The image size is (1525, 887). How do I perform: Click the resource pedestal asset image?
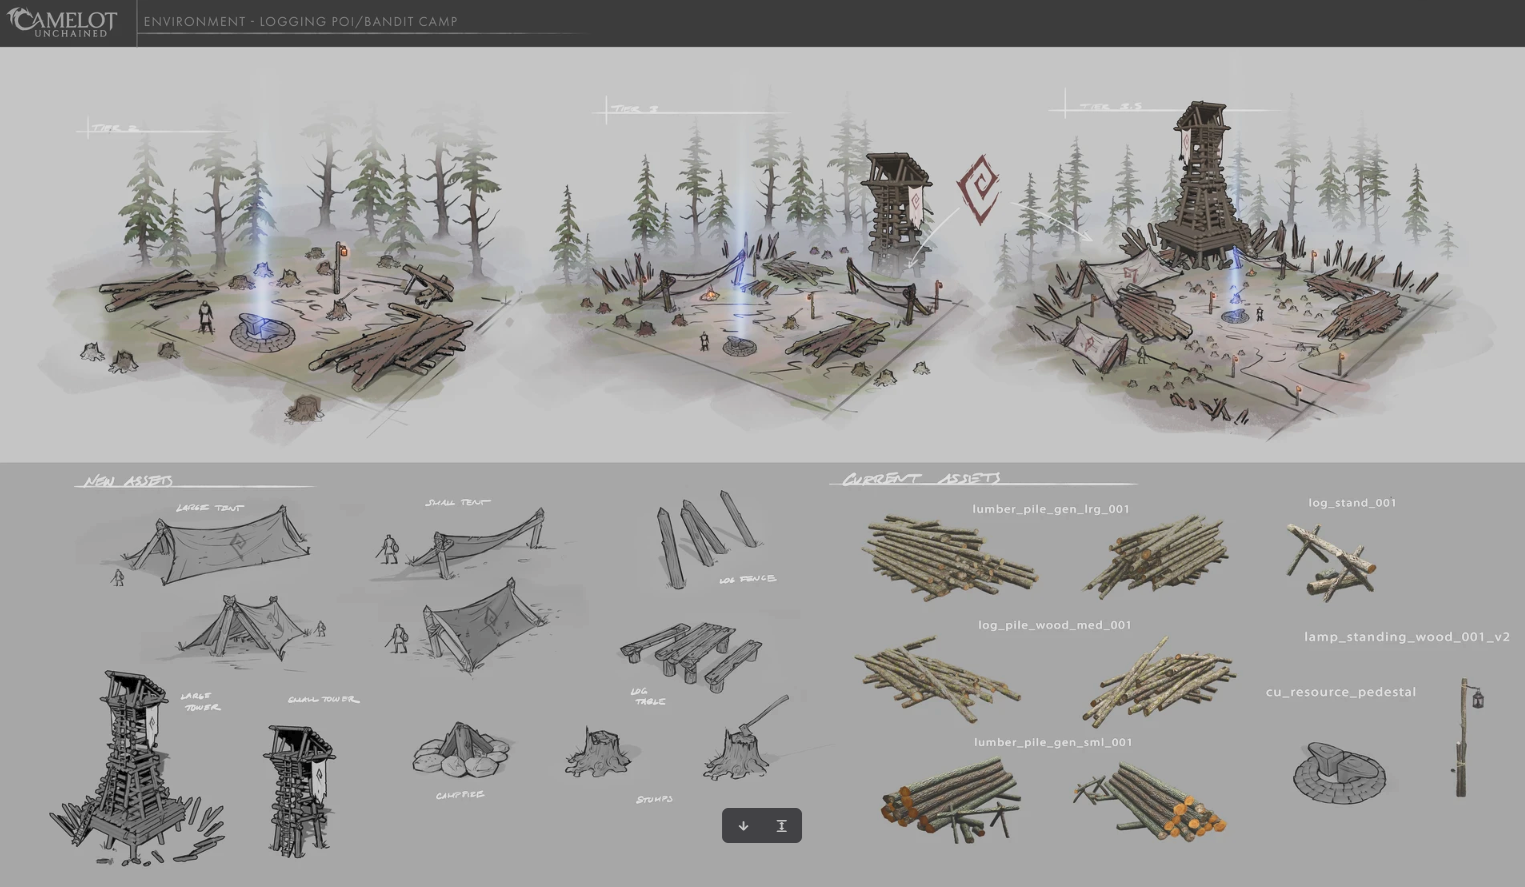(x=1339, y=771)
